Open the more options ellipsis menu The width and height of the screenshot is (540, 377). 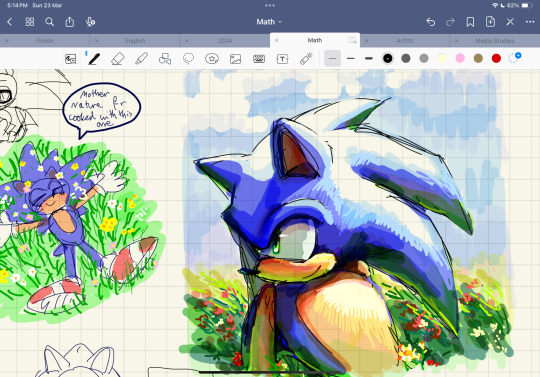pos(530,22)
